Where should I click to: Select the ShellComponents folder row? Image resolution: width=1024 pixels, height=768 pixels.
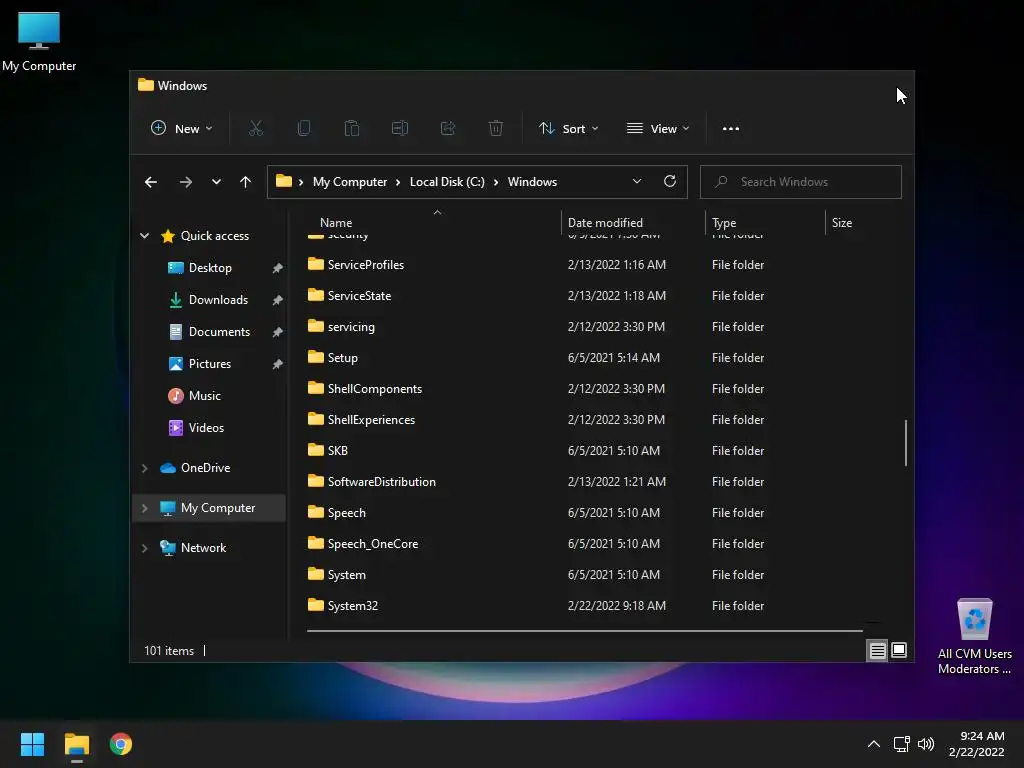coord(584,389)
